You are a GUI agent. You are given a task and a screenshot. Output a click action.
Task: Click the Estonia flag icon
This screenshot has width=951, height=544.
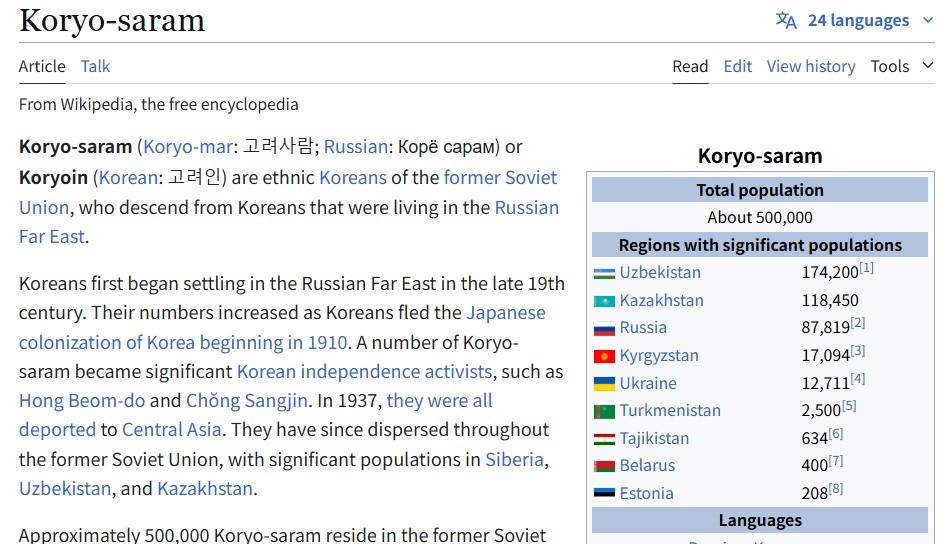(604, 494)
